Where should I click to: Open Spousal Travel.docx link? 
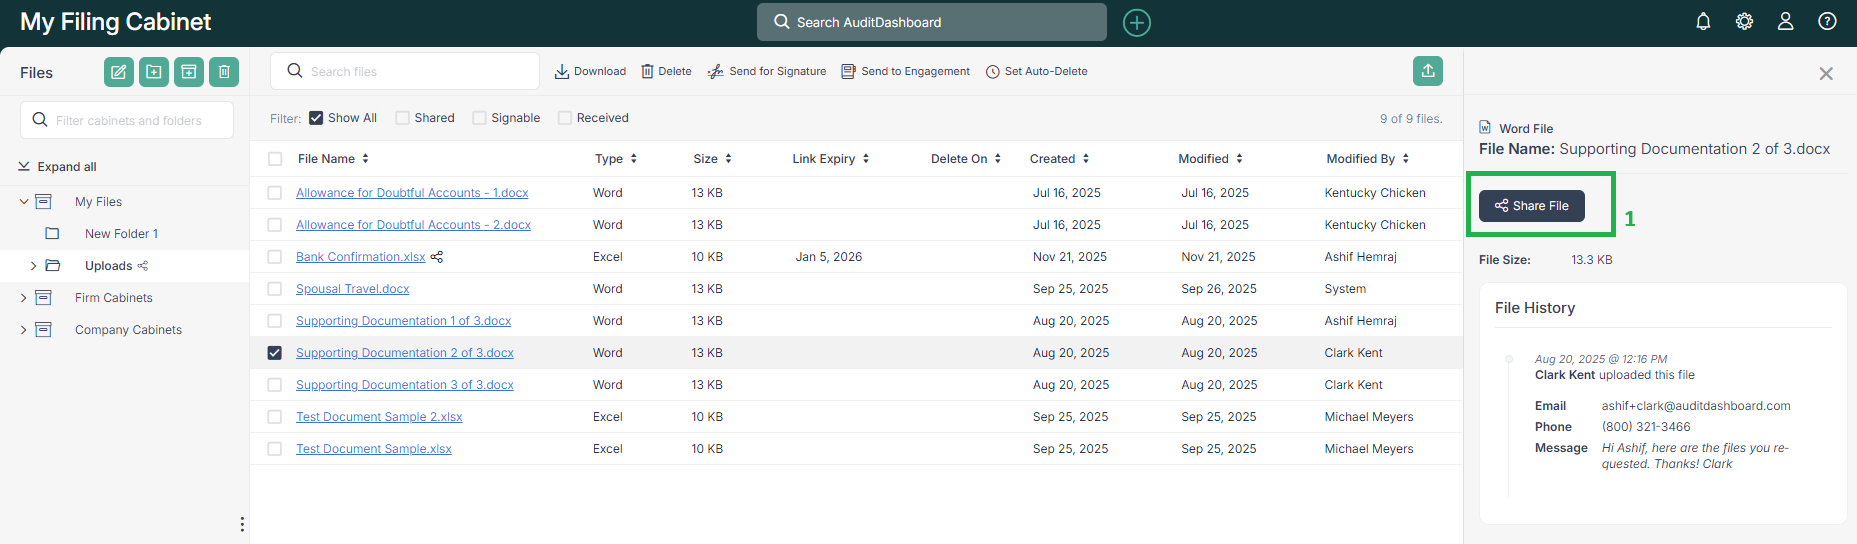353,289
